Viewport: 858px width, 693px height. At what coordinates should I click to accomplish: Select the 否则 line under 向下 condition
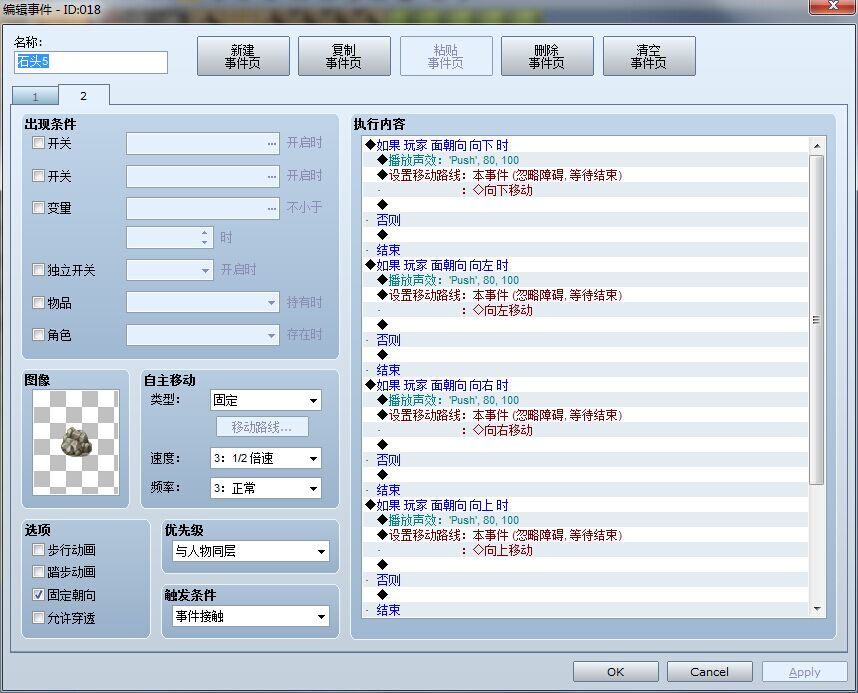click(586, 220)
